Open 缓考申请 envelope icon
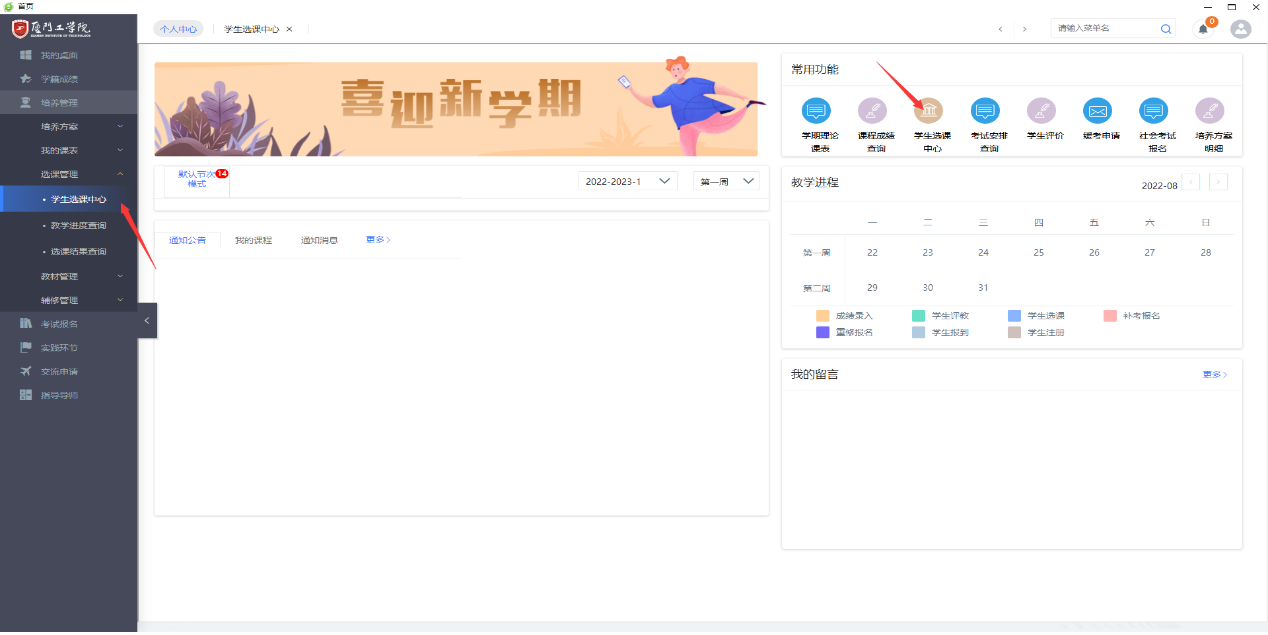1268x635 pixels. [x=1097, y=111]
